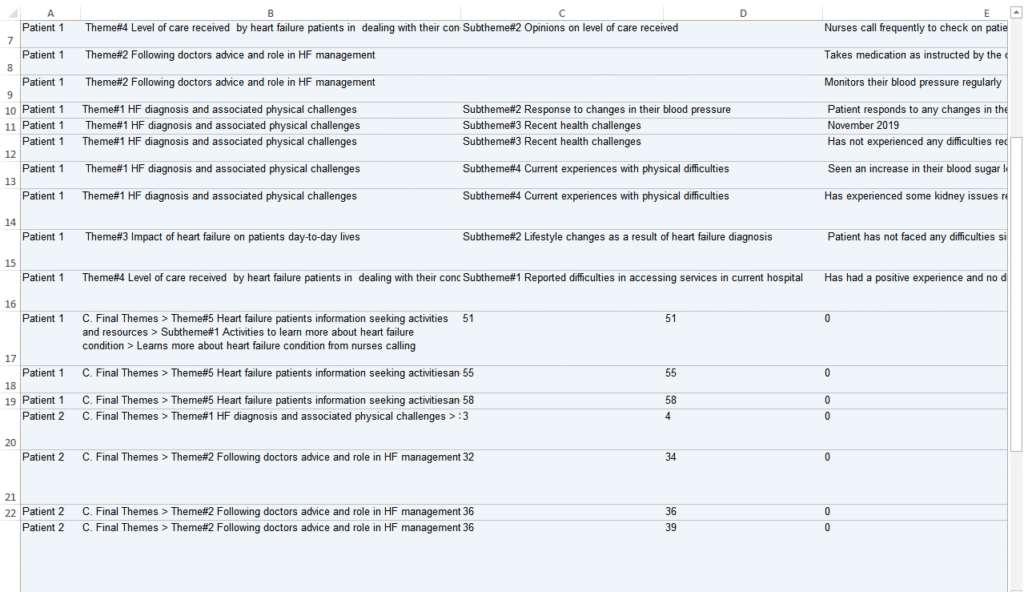
Task: Click the value 4 in row 20
Action: (667, 416)
